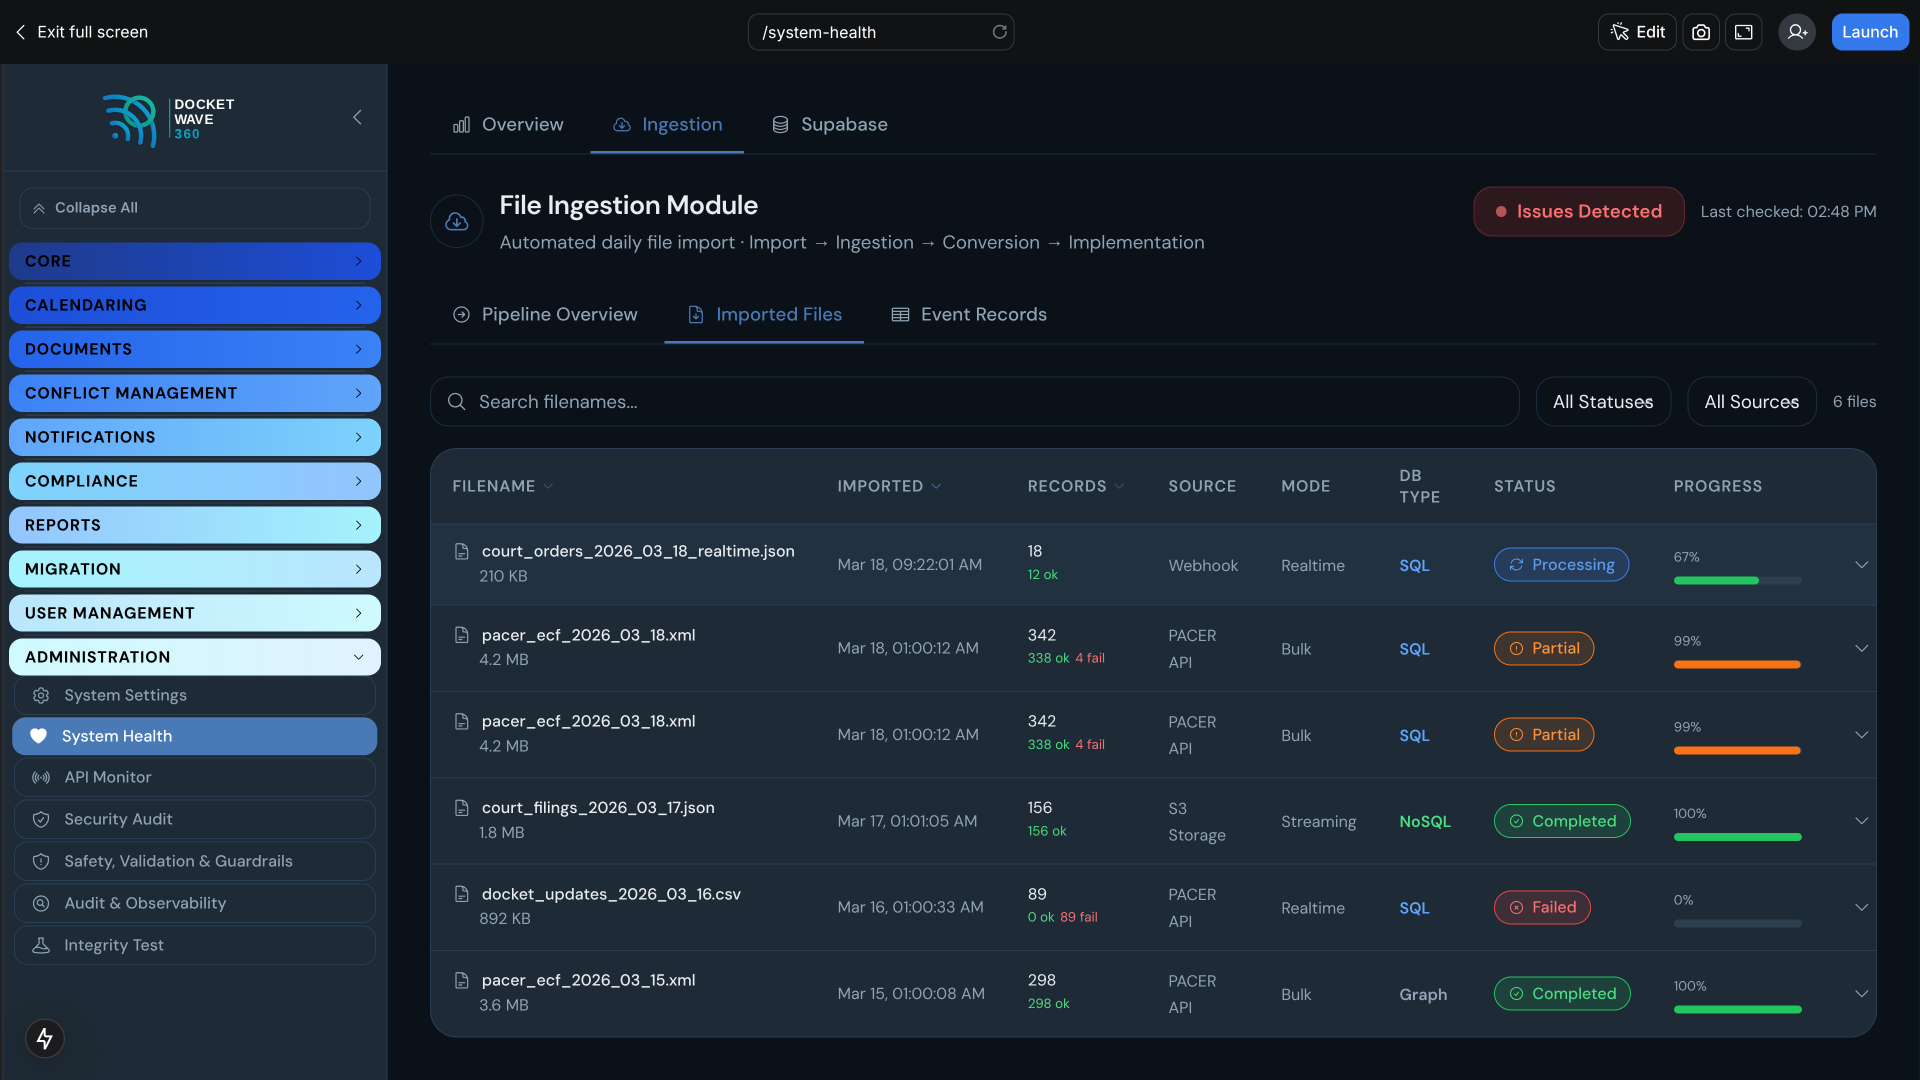Expand the docket_updates_2026_03_16.csv row details
Image resolution: width=1920 pixels, height=1080 pixels.
point(1861,907)
